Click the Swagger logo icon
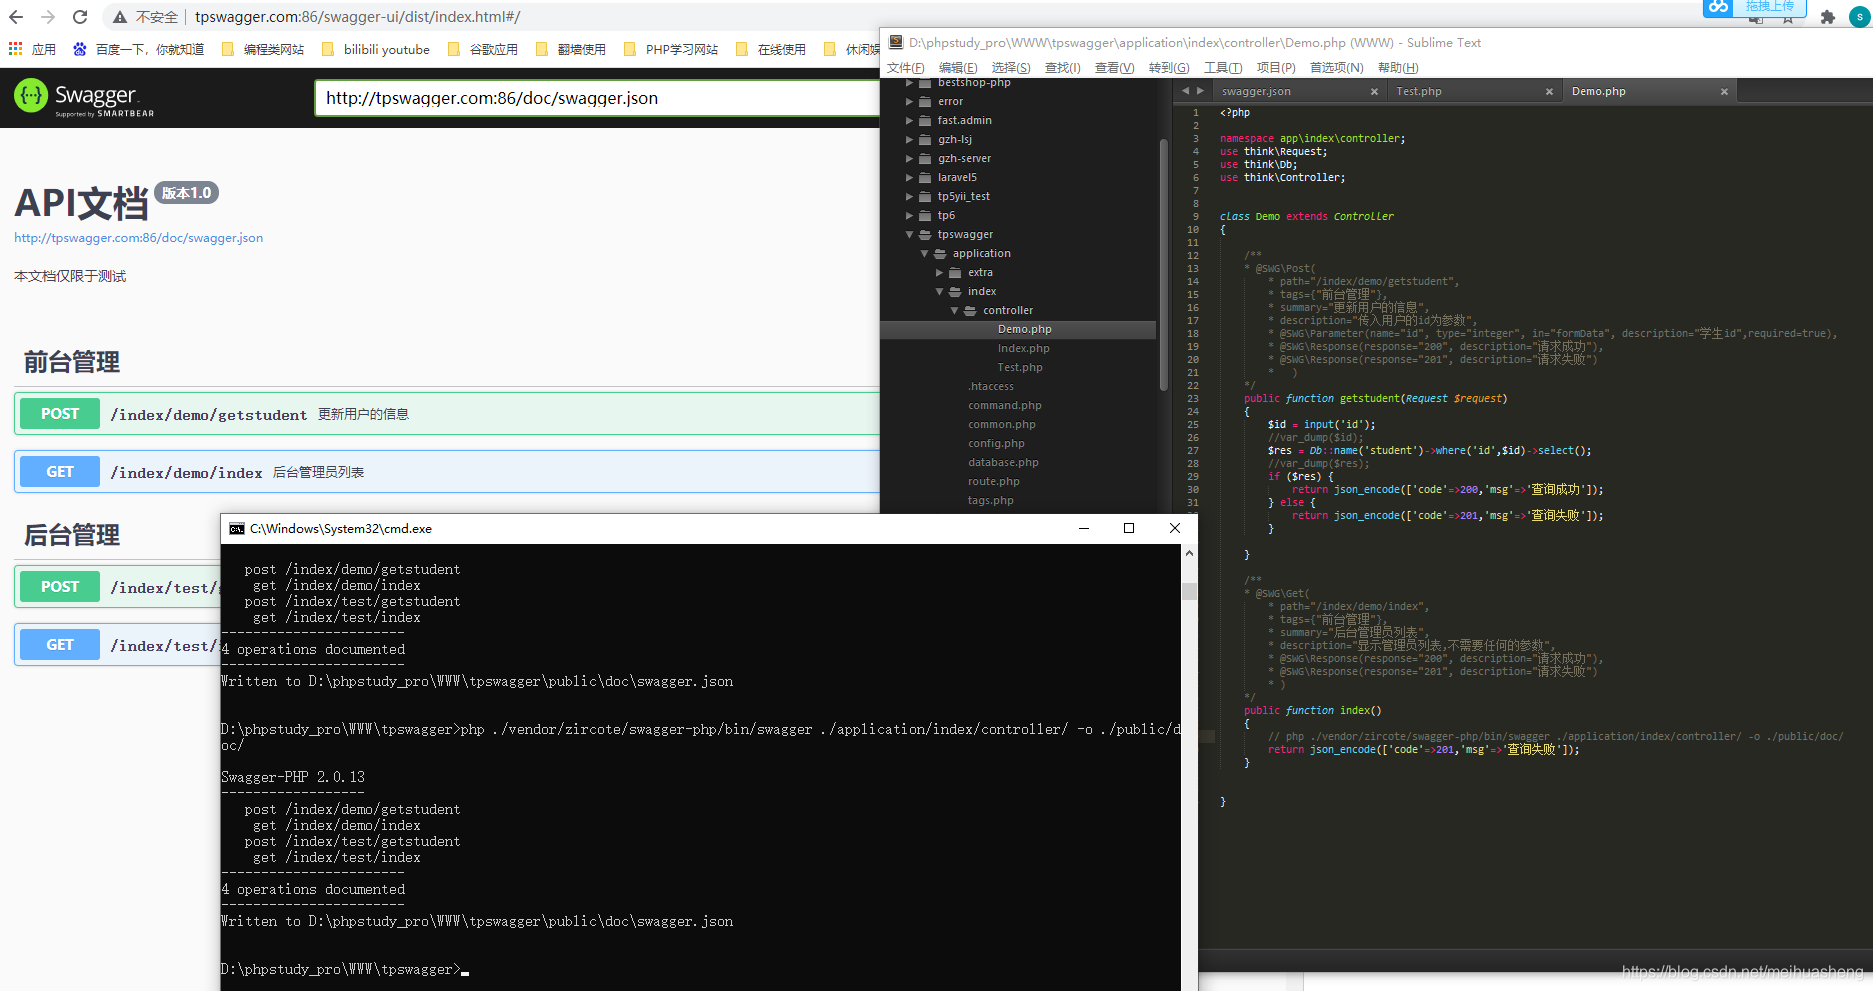This screenshot has height=991, width=1873. [31, 96]
